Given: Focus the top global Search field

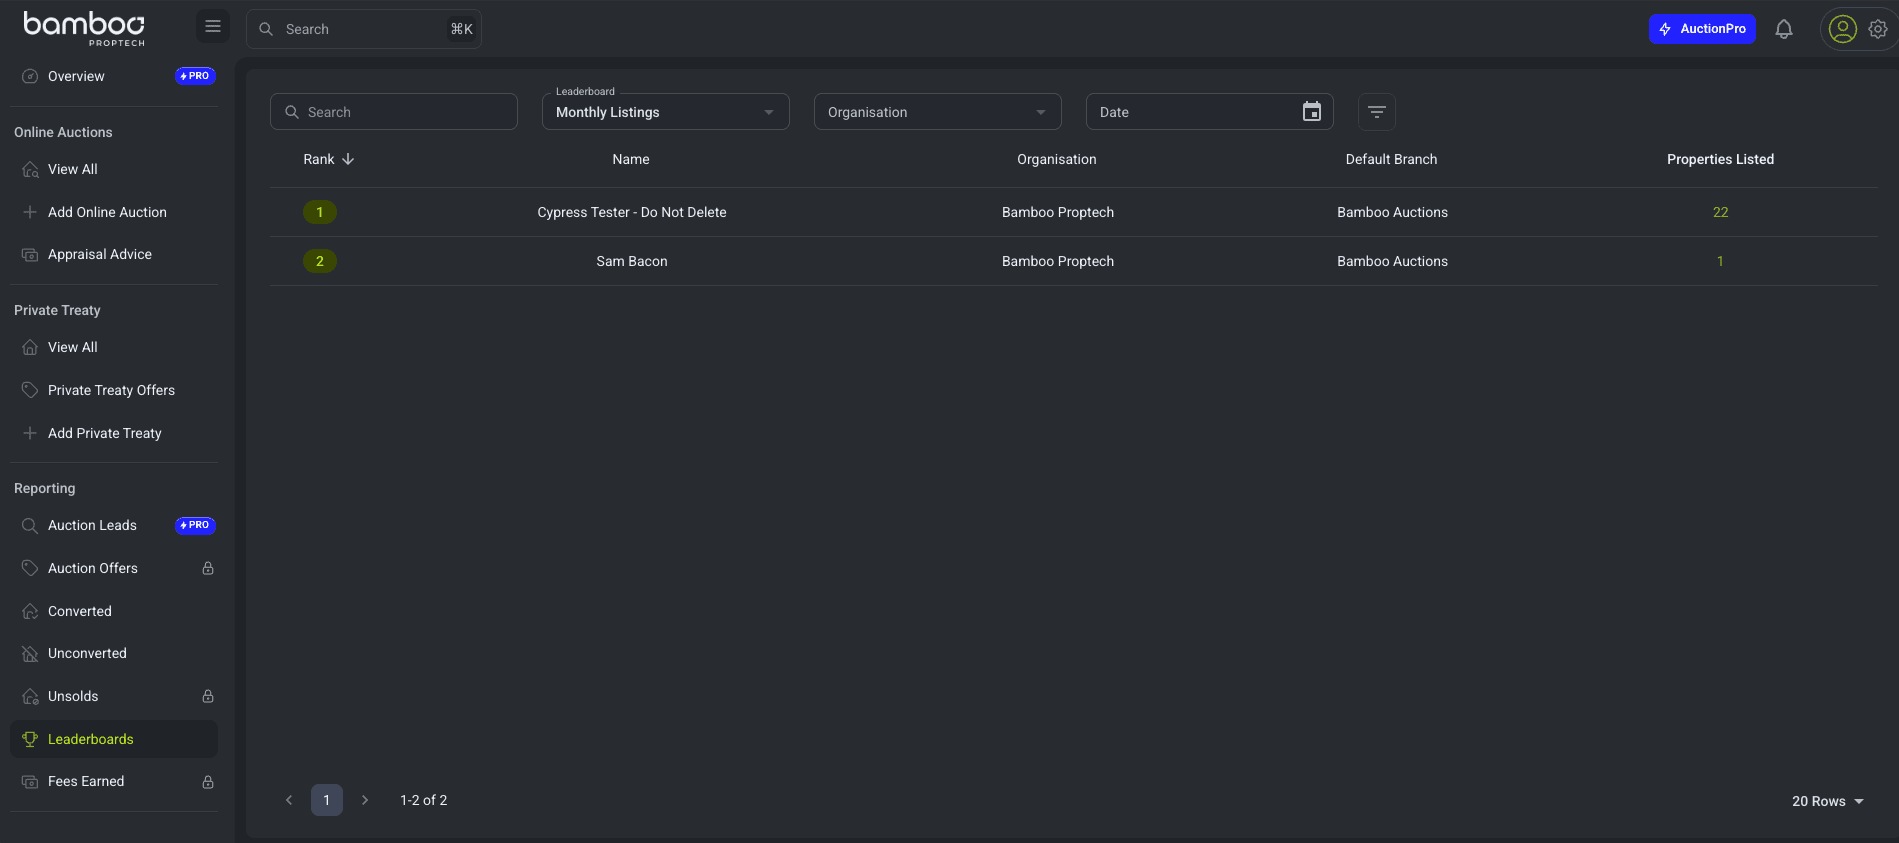Looking at the screenshot, I should (x=364, y=29).
